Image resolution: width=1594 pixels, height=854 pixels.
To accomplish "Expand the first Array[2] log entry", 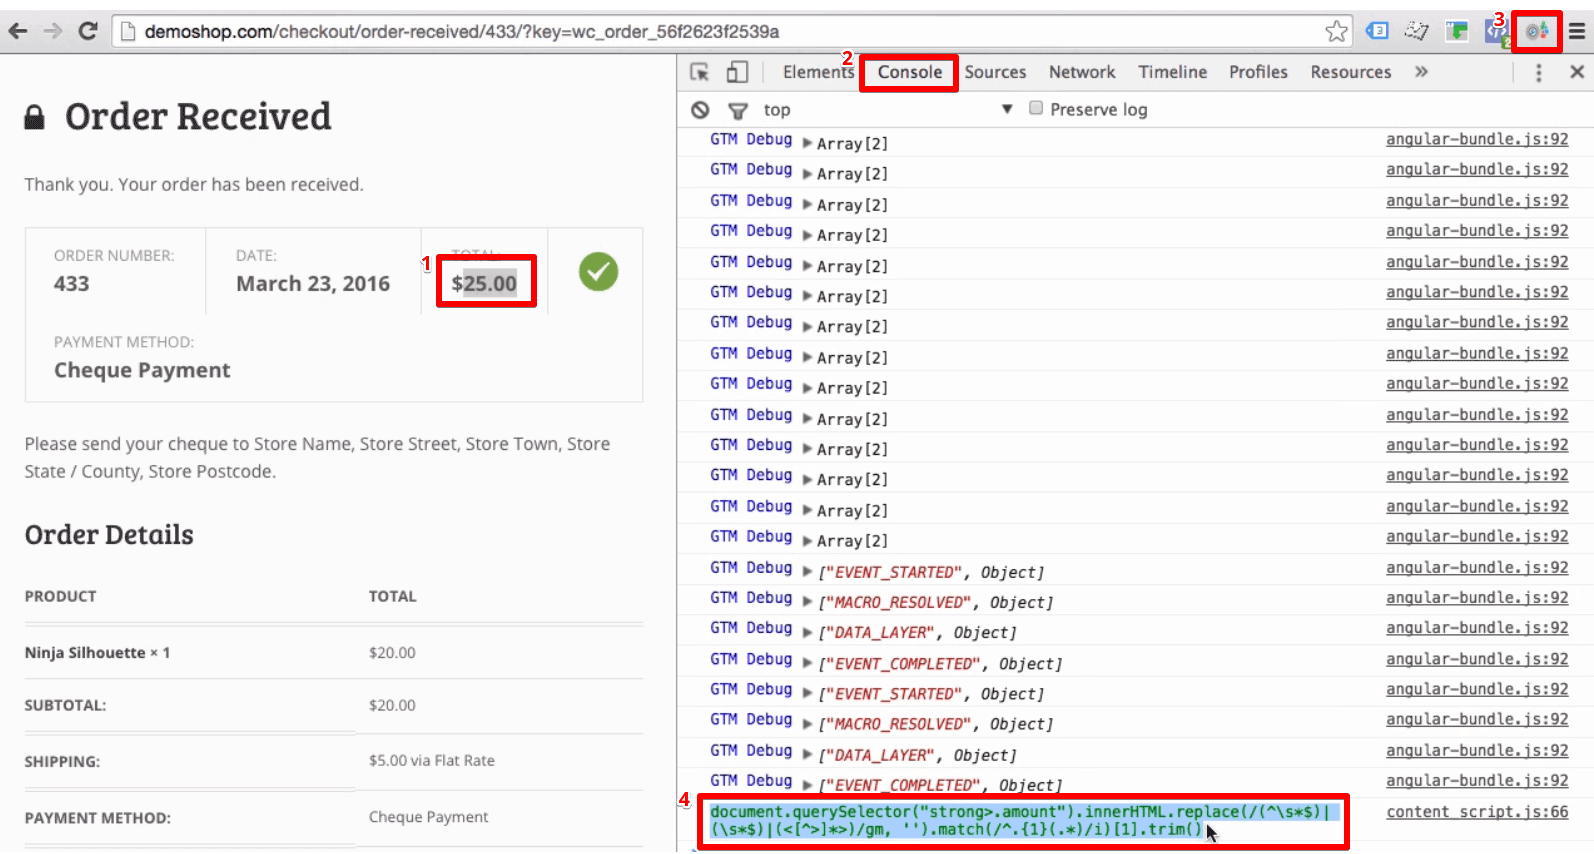I will tap(807, 143).
